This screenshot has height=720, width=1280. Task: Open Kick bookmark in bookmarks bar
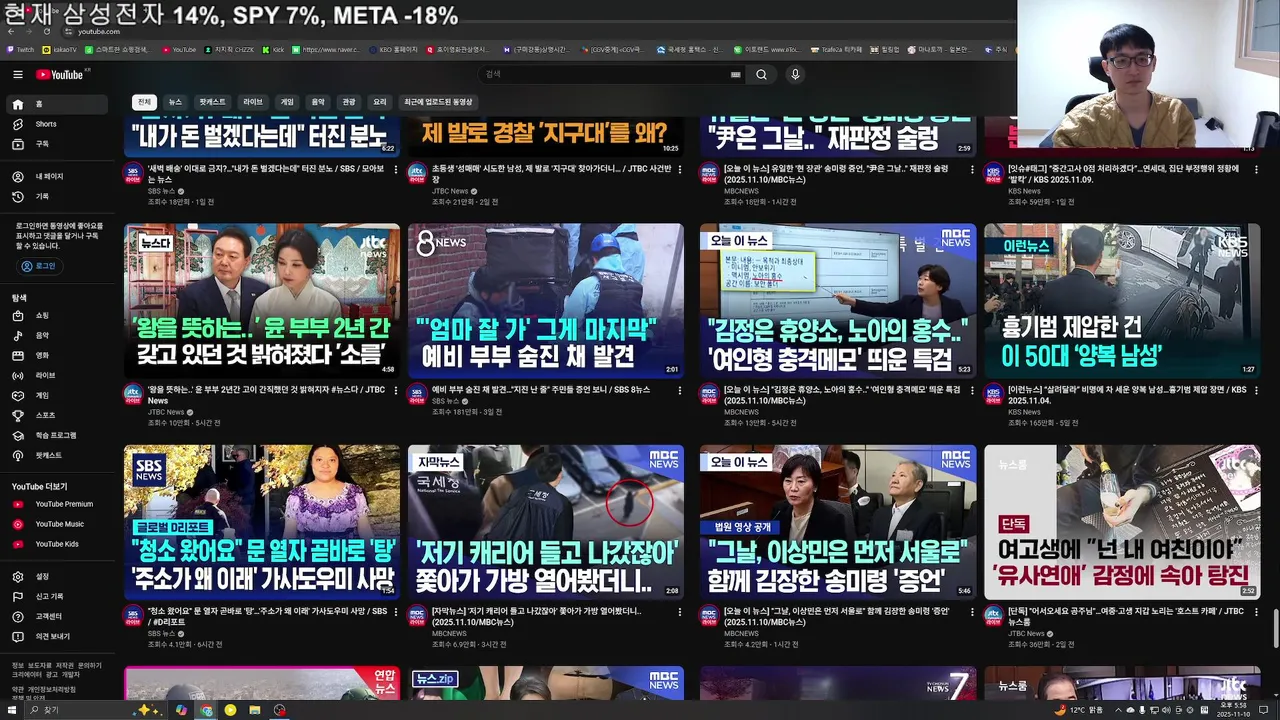pos(273,49)
